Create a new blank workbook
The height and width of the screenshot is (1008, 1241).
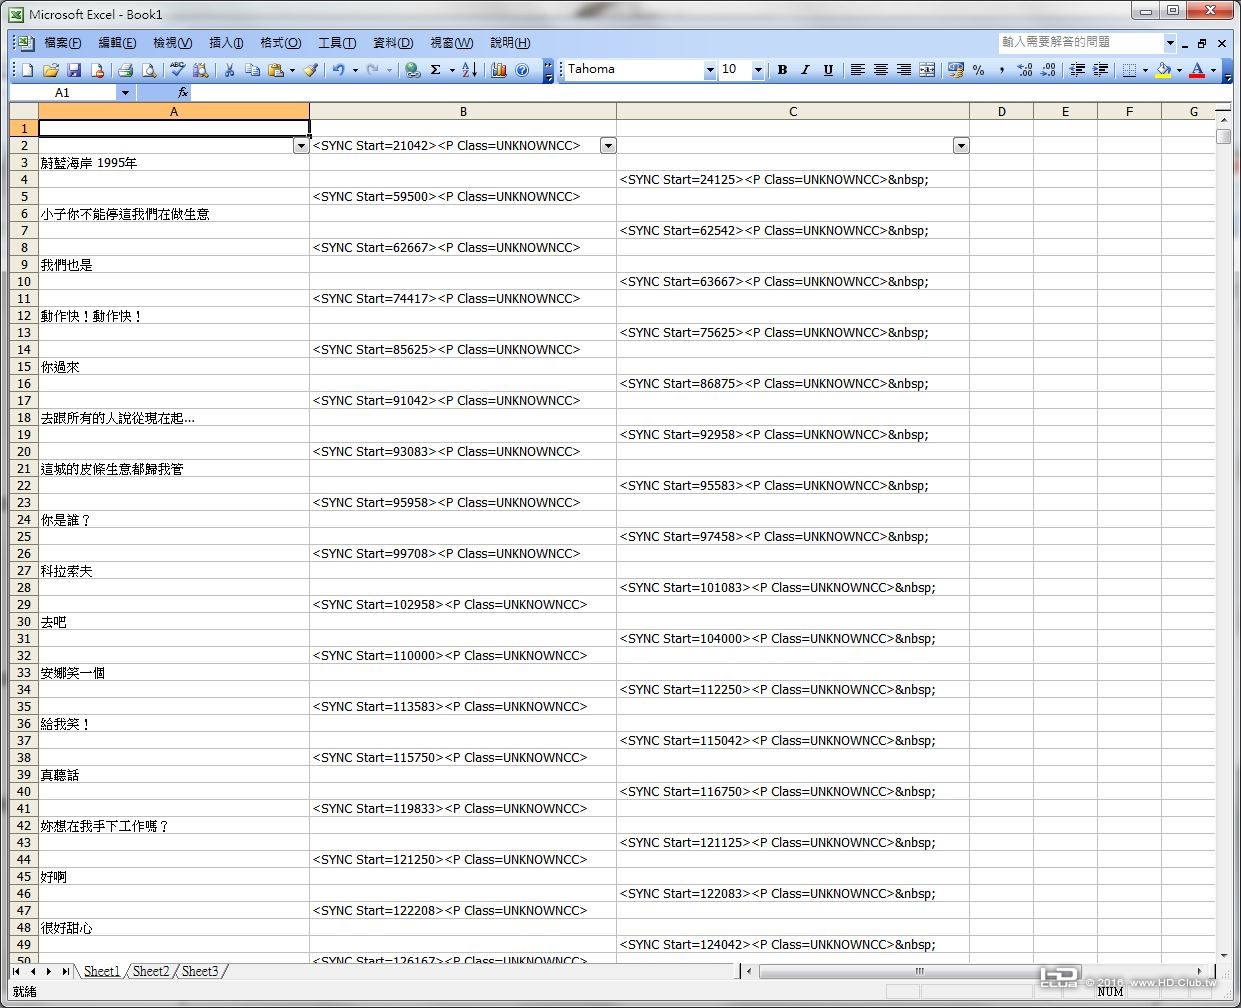(x=27, y=70)
